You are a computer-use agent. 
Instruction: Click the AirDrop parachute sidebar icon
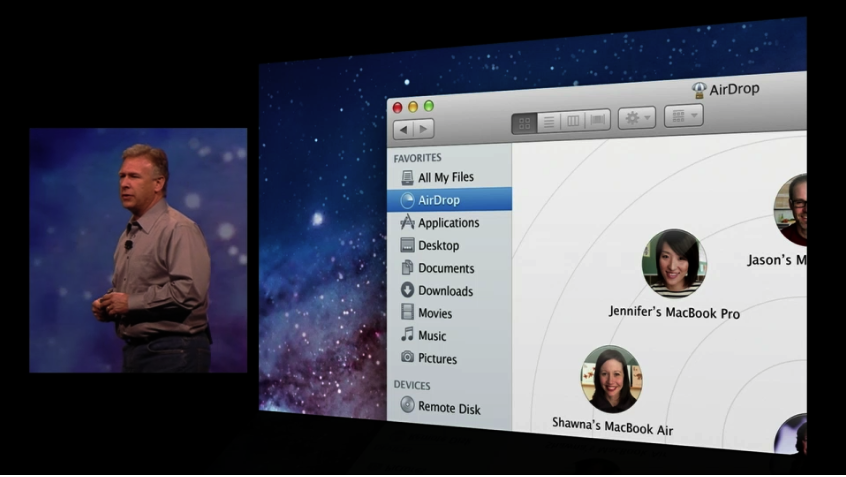click(x=407, y=200)
